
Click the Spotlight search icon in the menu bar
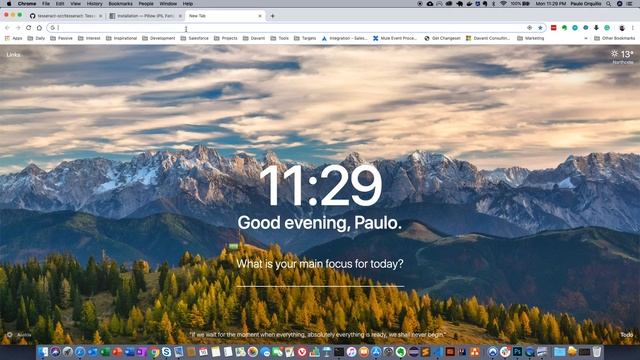[x=608, y=4]
